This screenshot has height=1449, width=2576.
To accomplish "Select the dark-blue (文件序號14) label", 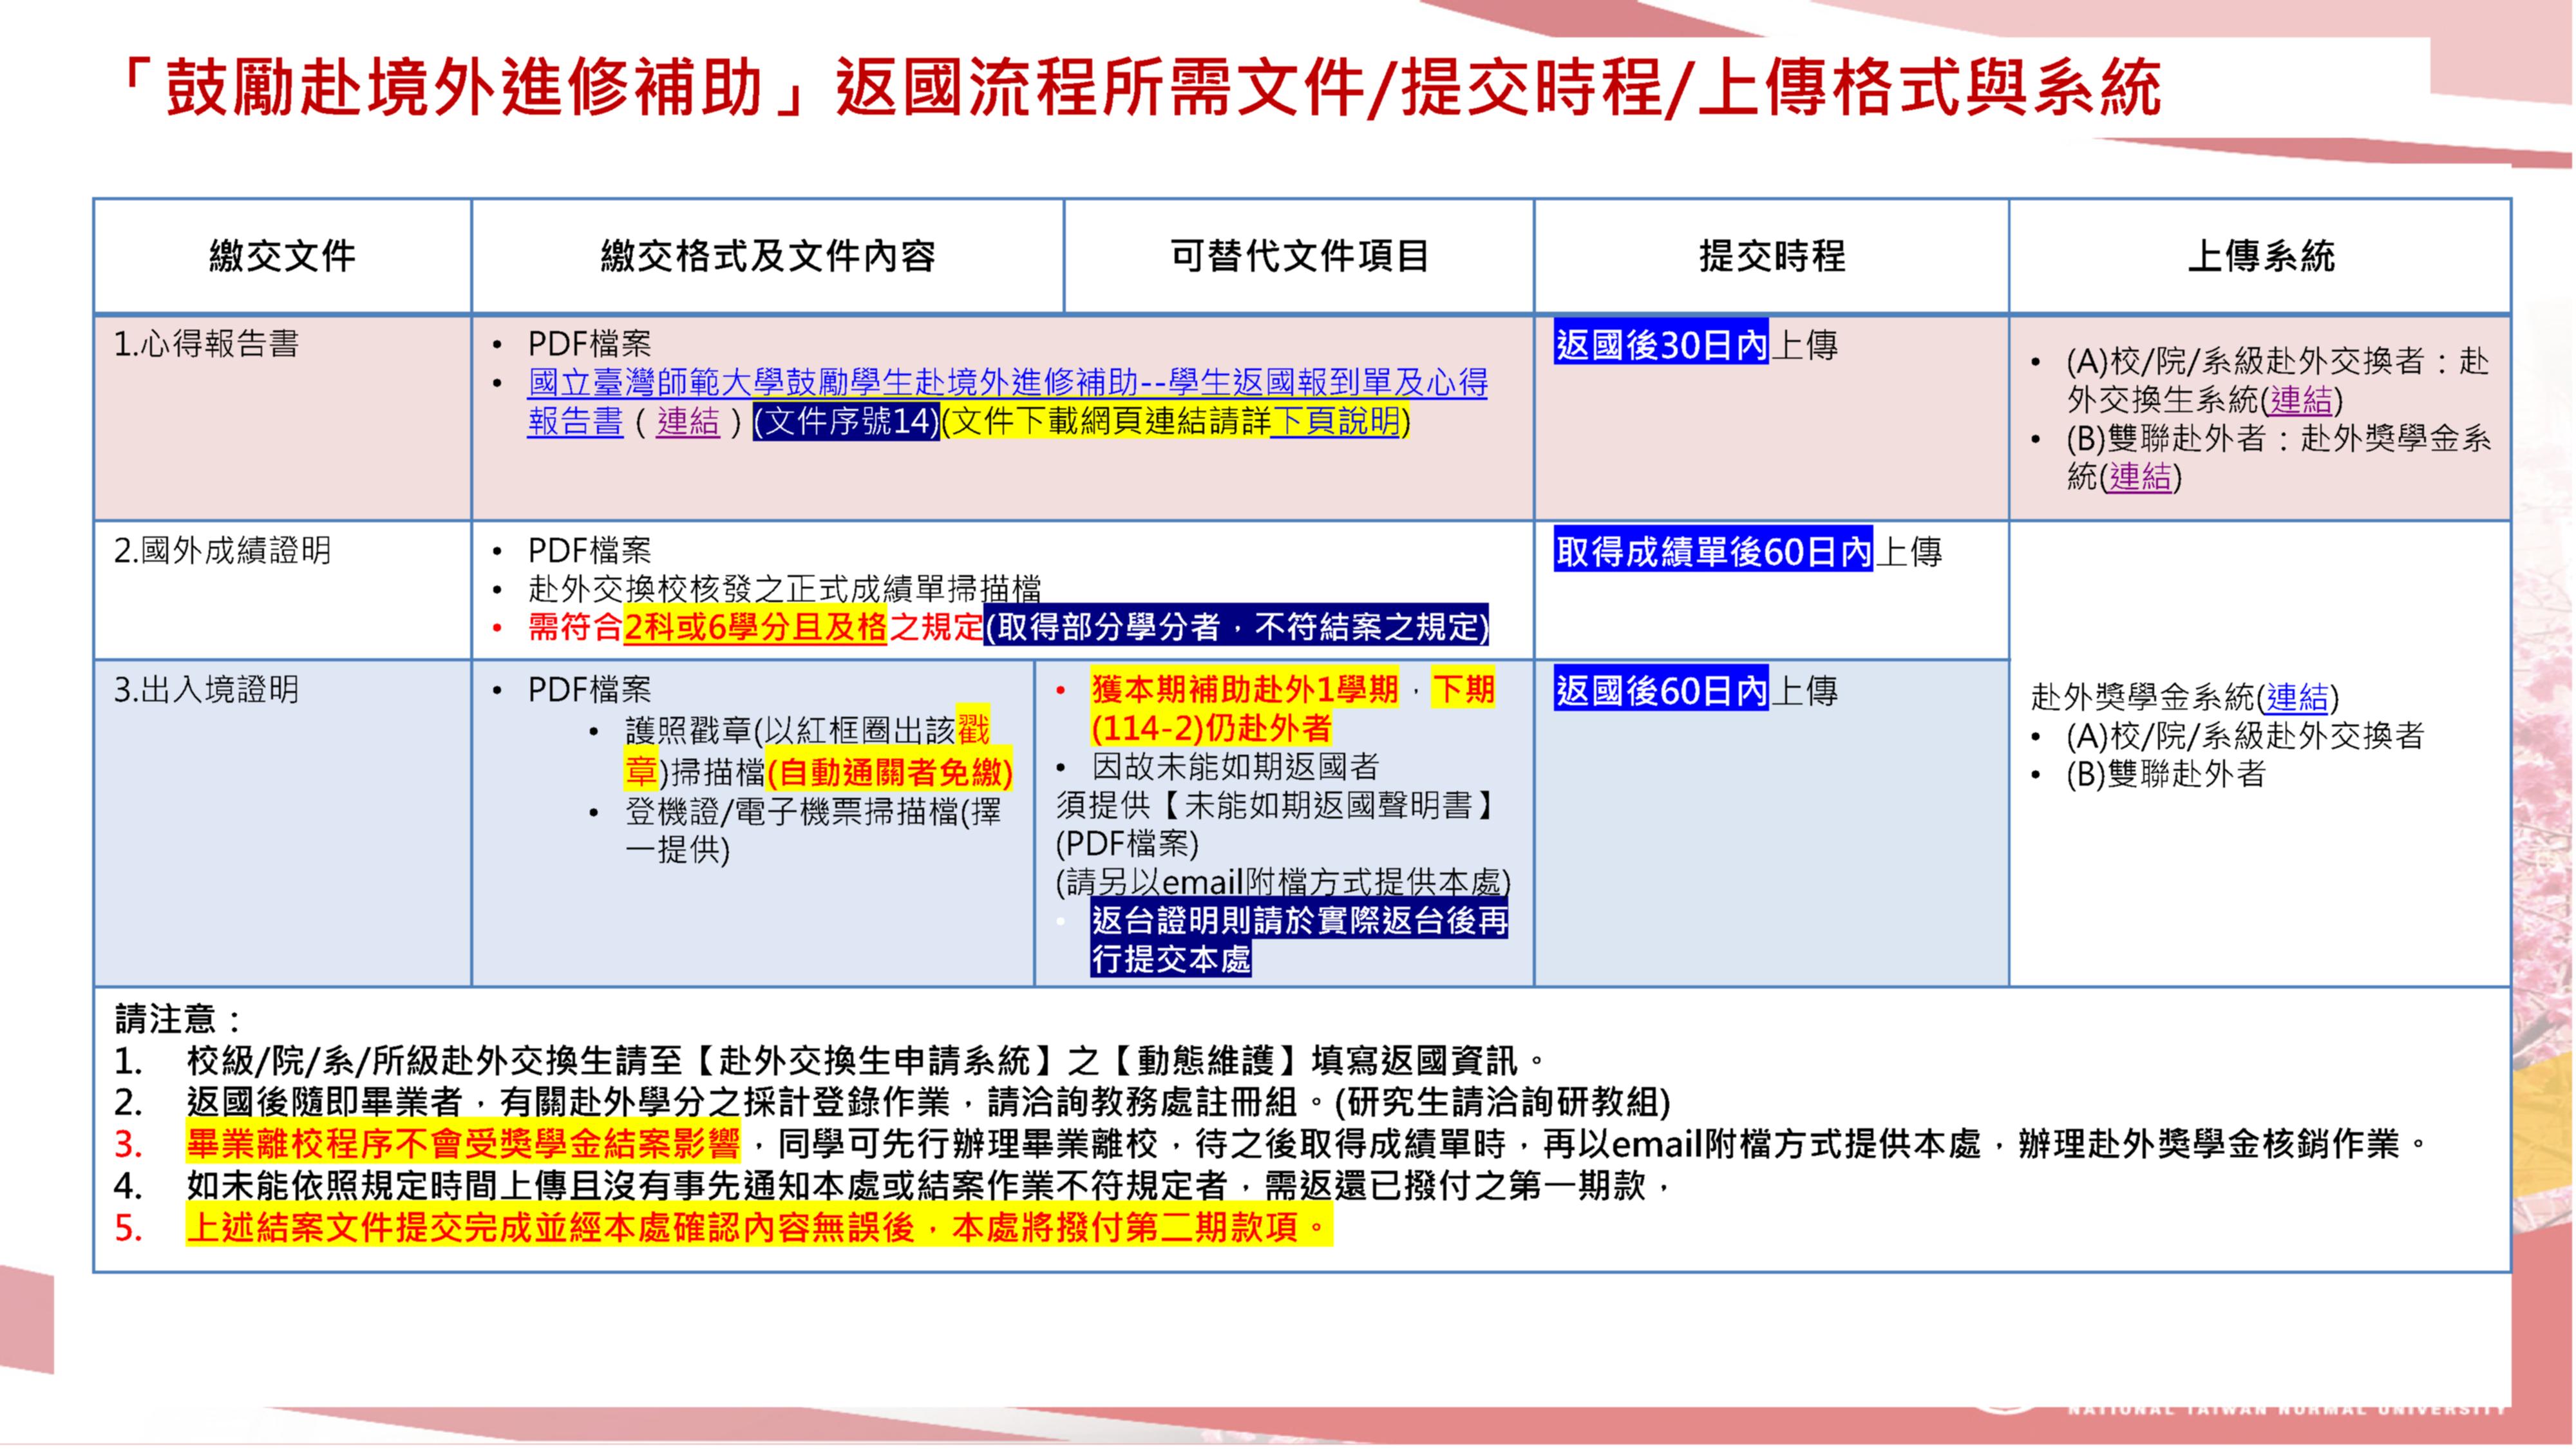I will point(846,422).
